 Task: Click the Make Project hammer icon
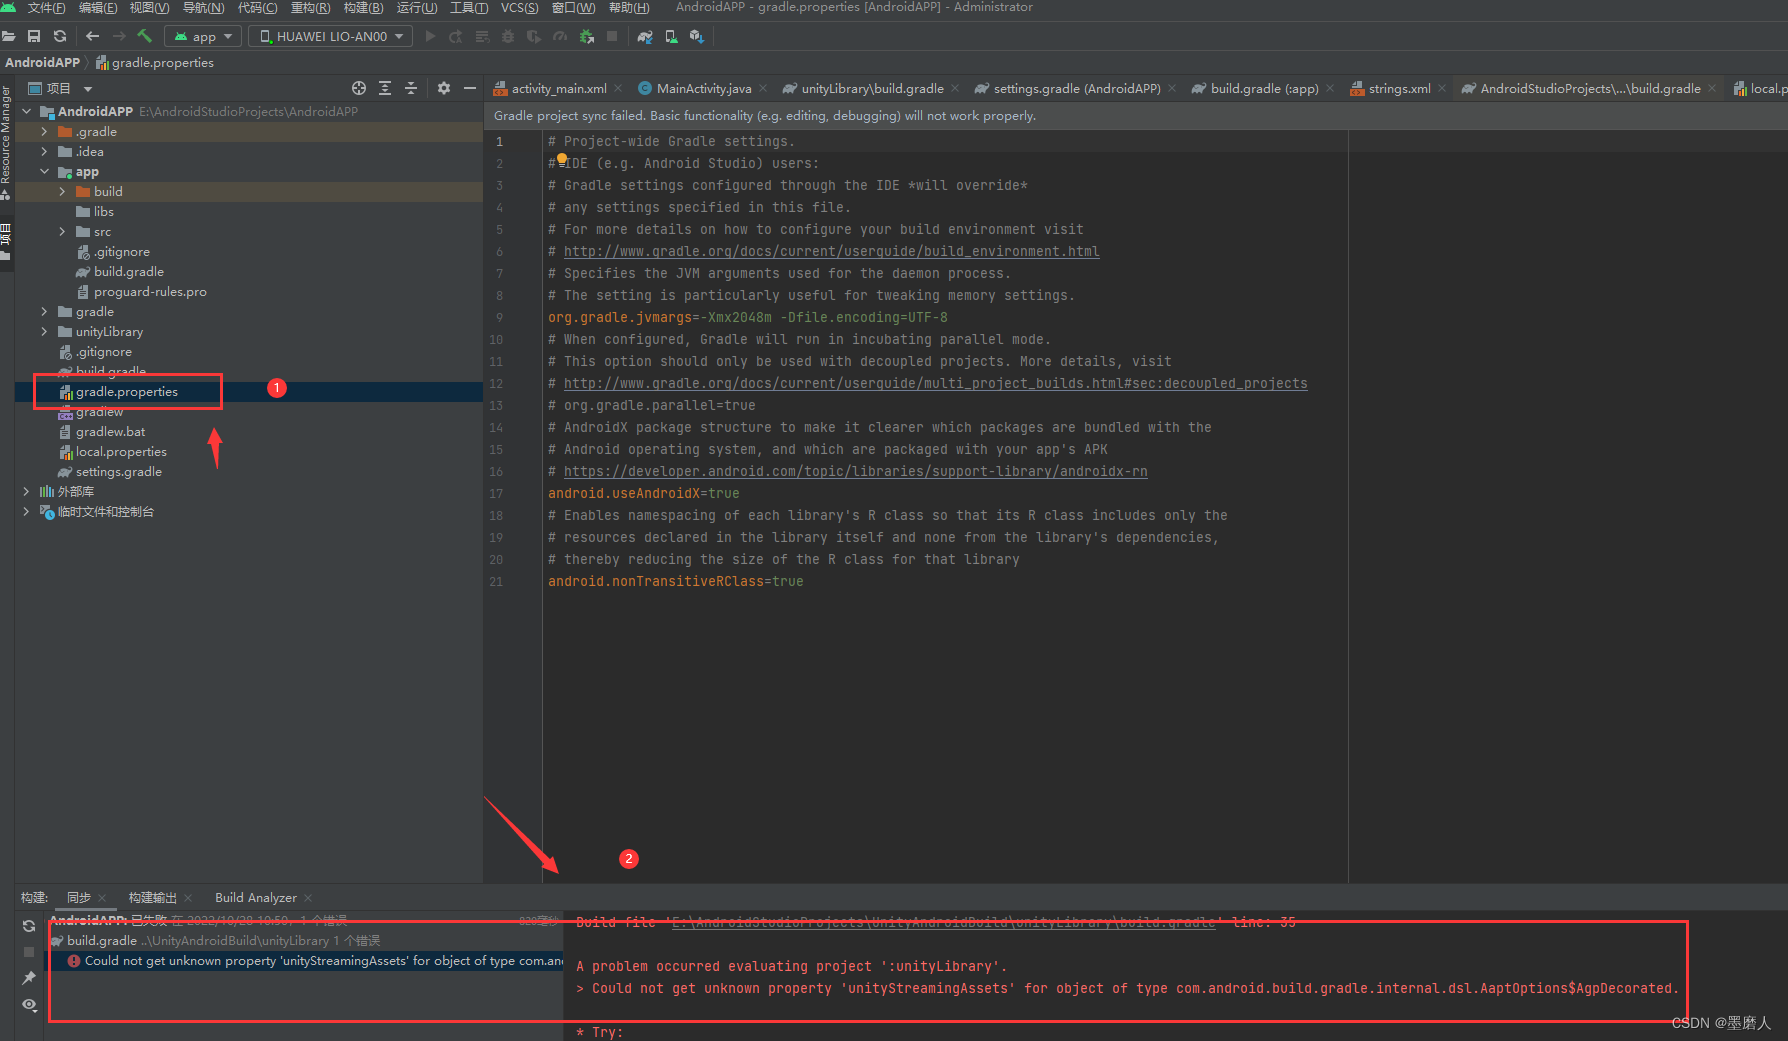tap(145, 36)
